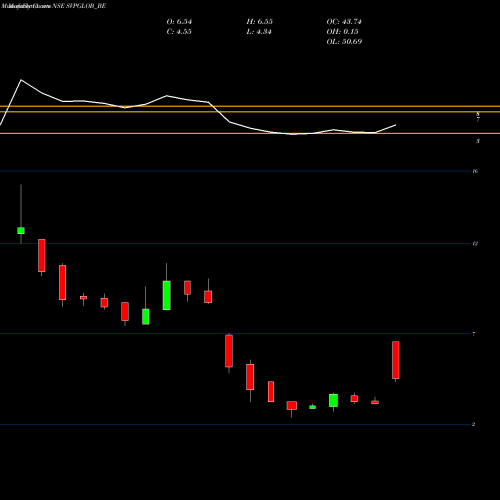Screen dimensions: 500x500
Task: Click the 16 price axis label
Action: (x=475, y=171)
